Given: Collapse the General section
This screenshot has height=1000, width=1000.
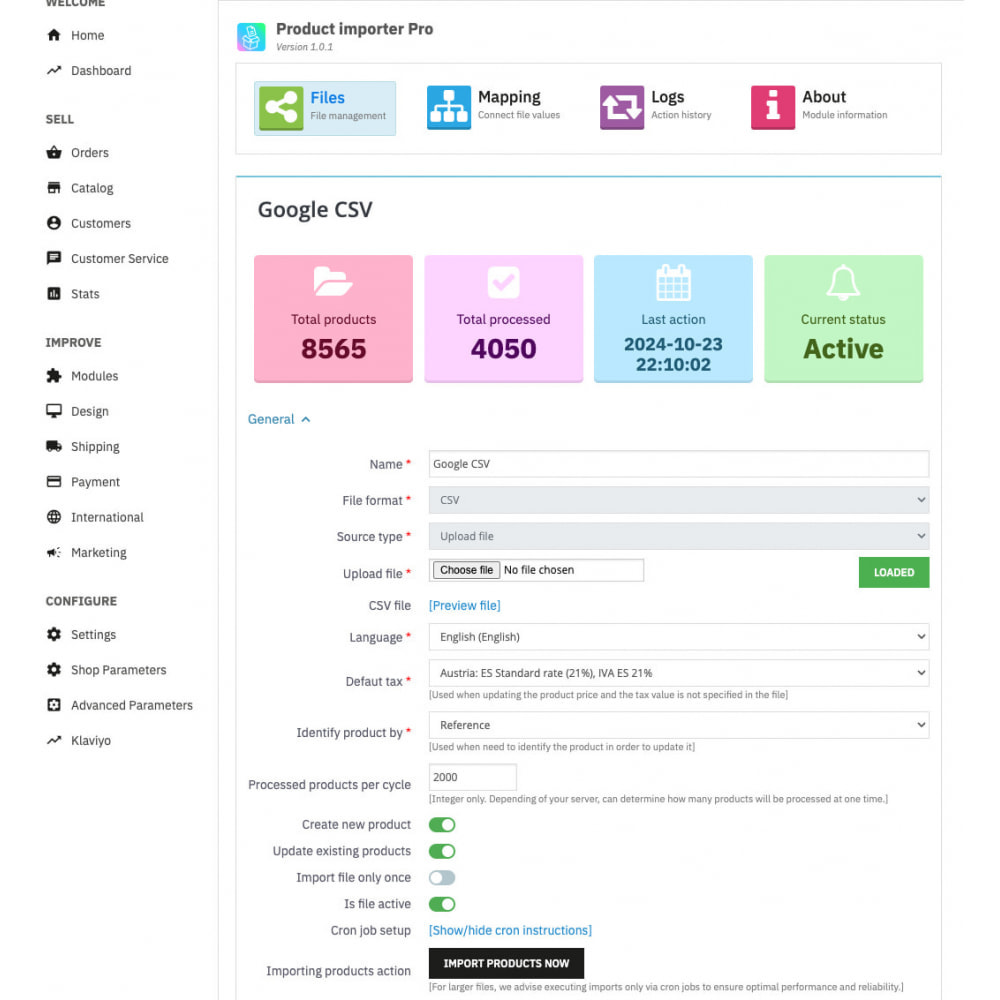Looking at the screenshot, I should click(x=279, y=419).
